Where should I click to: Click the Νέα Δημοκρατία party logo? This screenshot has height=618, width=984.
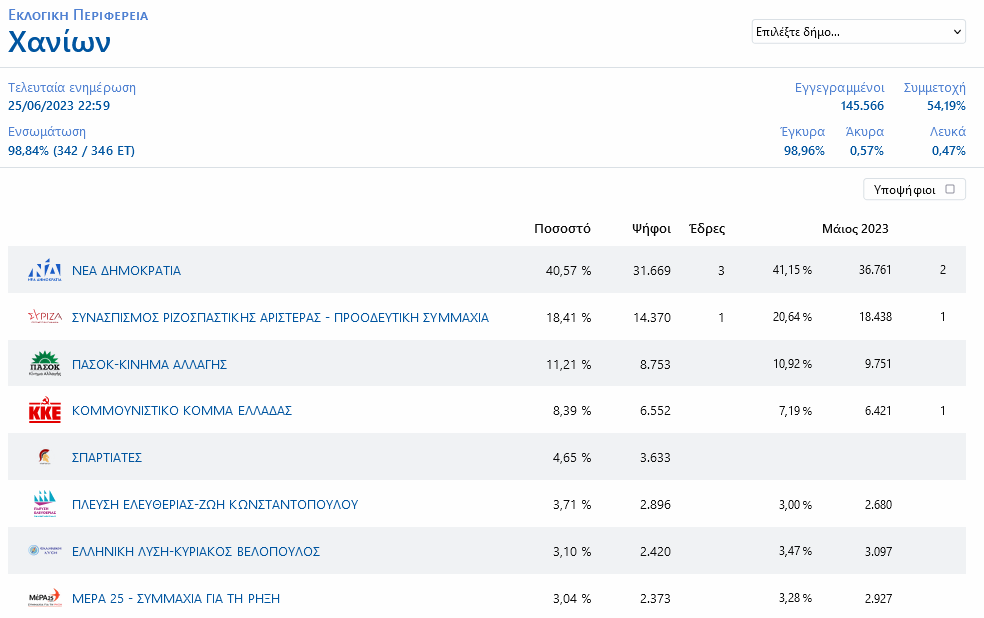pos(45,270)
